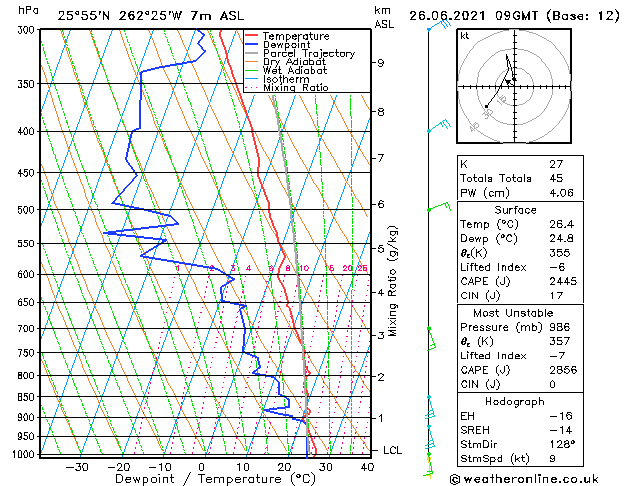Click the 1000 hPa pressure label

click(25, 454)
